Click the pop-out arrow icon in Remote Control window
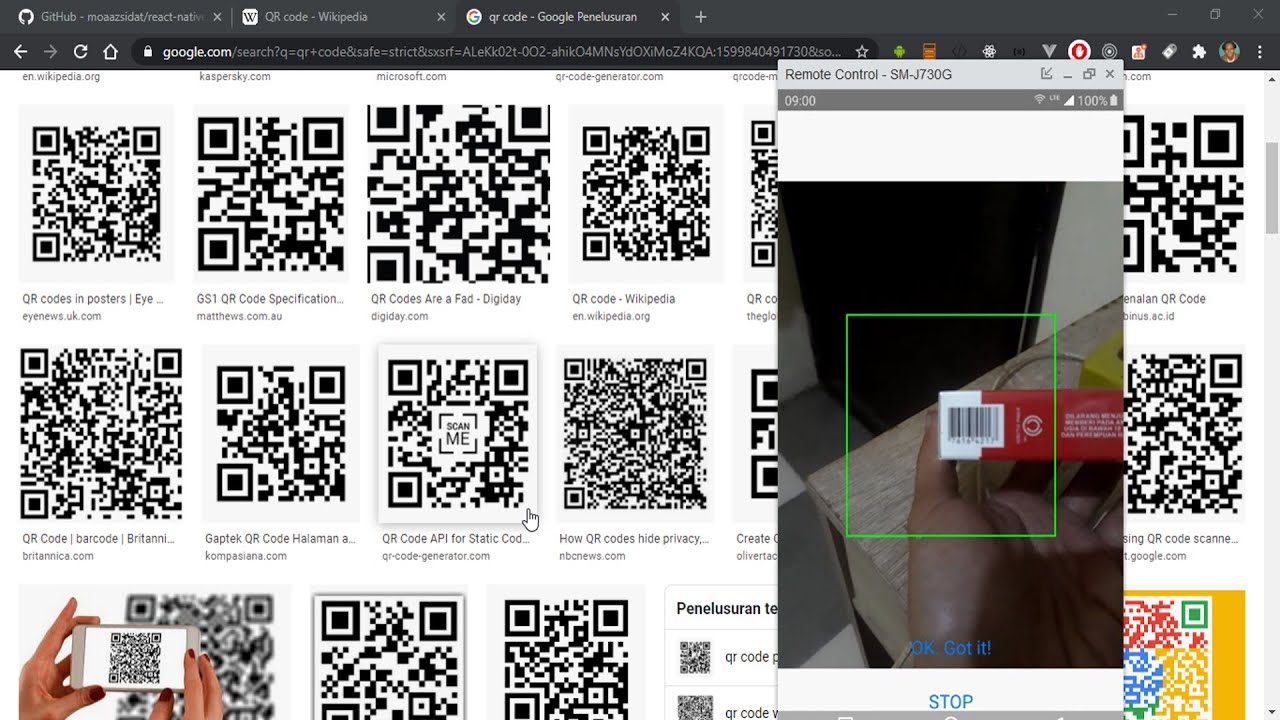Image resolution: width=1280 pixels, height=720 pixels. coord(1046,74)
